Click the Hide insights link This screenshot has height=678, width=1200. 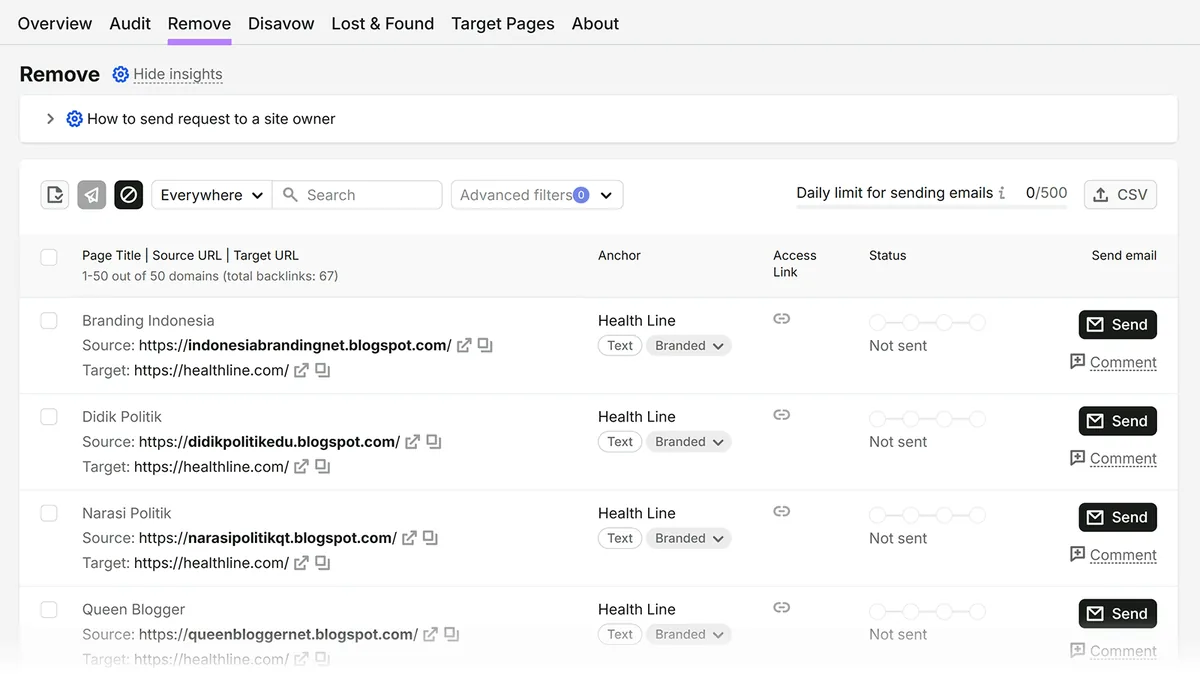click(x=178, y=74)
